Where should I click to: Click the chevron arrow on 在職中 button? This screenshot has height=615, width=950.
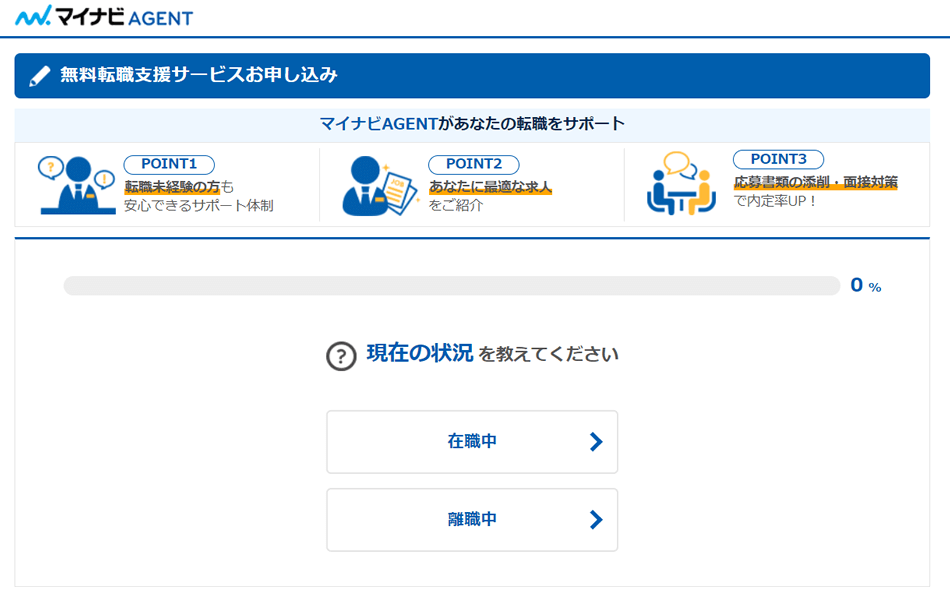point(596,442)
